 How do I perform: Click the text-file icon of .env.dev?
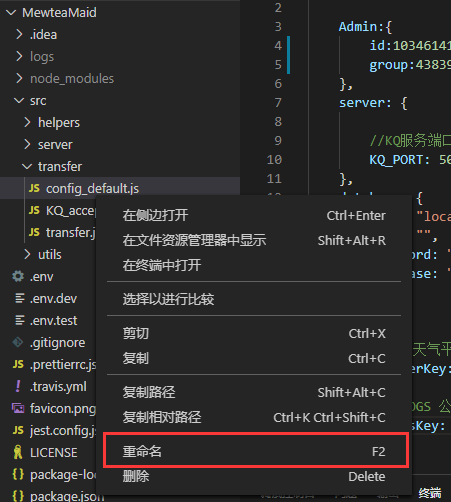coord(20,298)
